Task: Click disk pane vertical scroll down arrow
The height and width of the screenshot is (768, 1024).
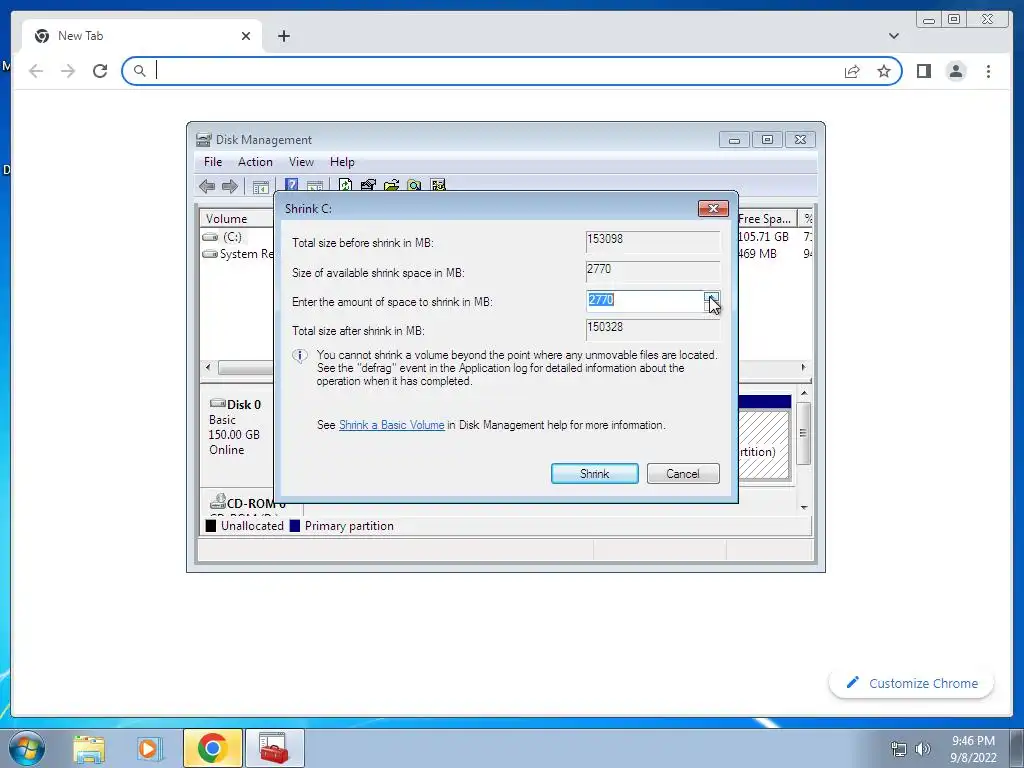Action: tap(804, 507)
